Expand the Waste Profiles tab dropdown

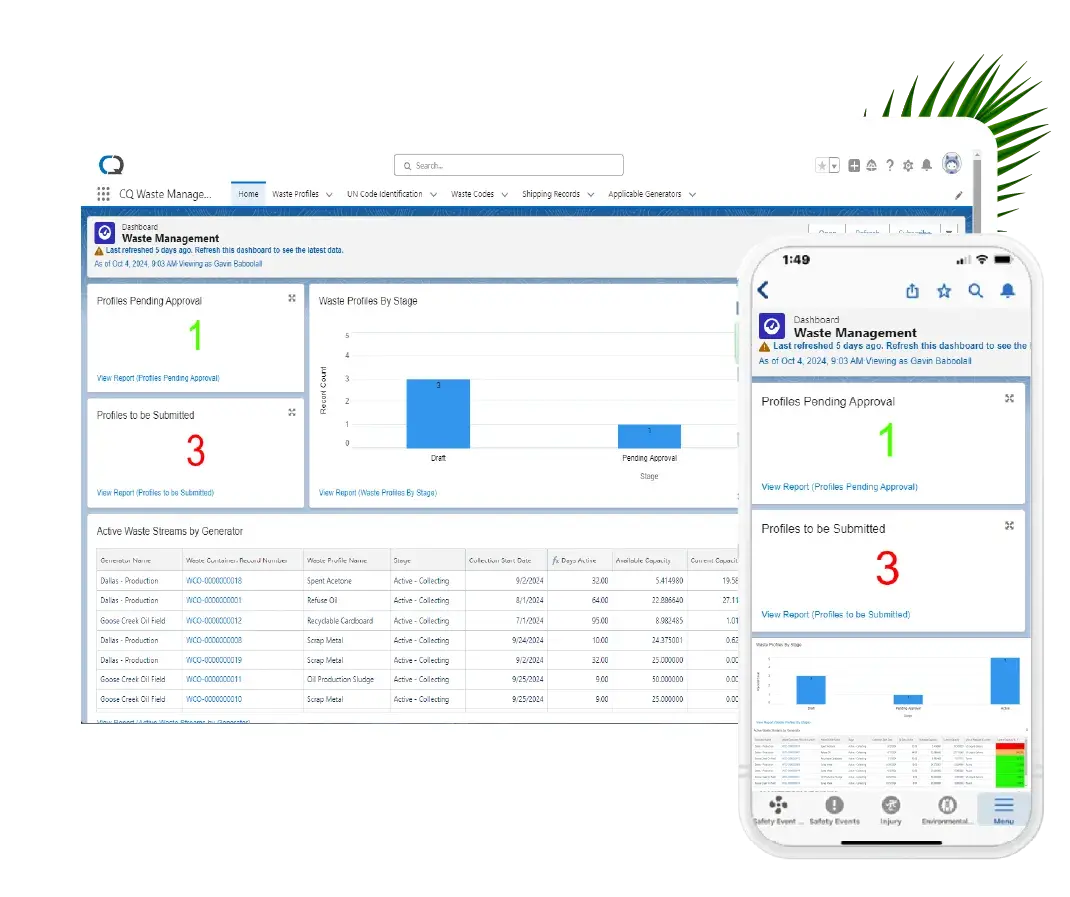click(x=329, y=195)
